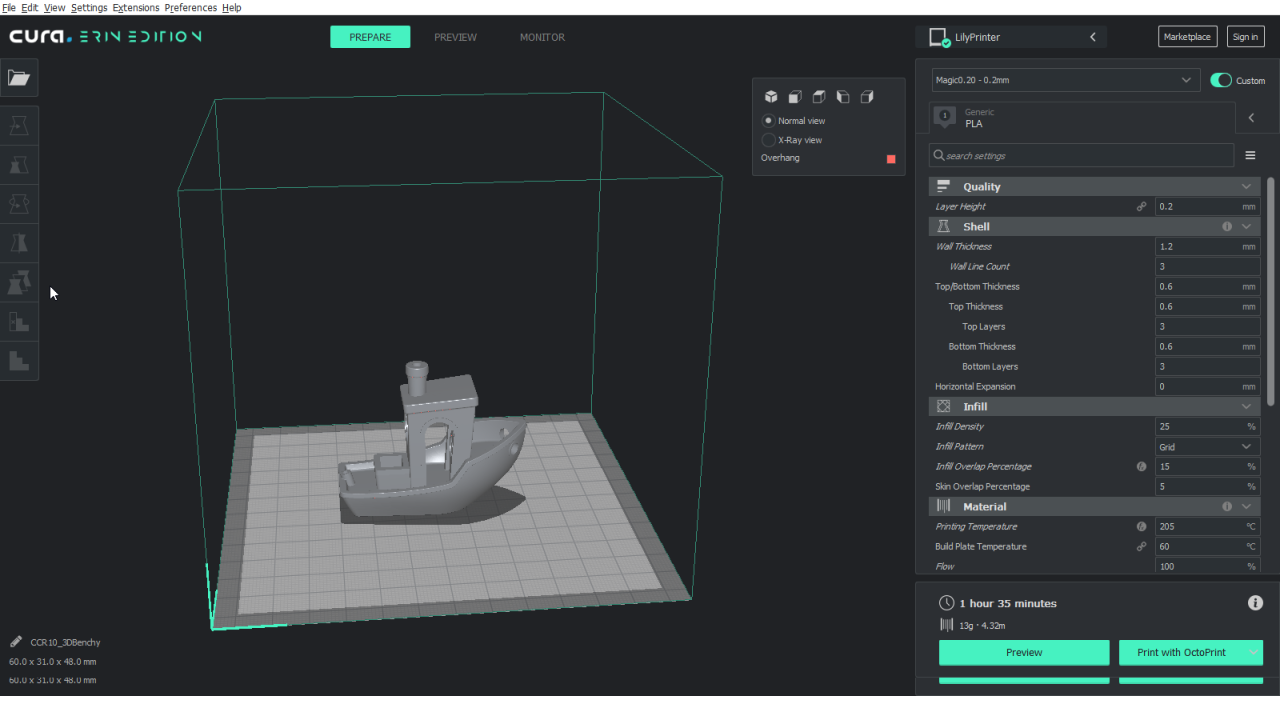Select the X-Ray view radio button
Screen dimensions: 1280x720
click(768, 139)
